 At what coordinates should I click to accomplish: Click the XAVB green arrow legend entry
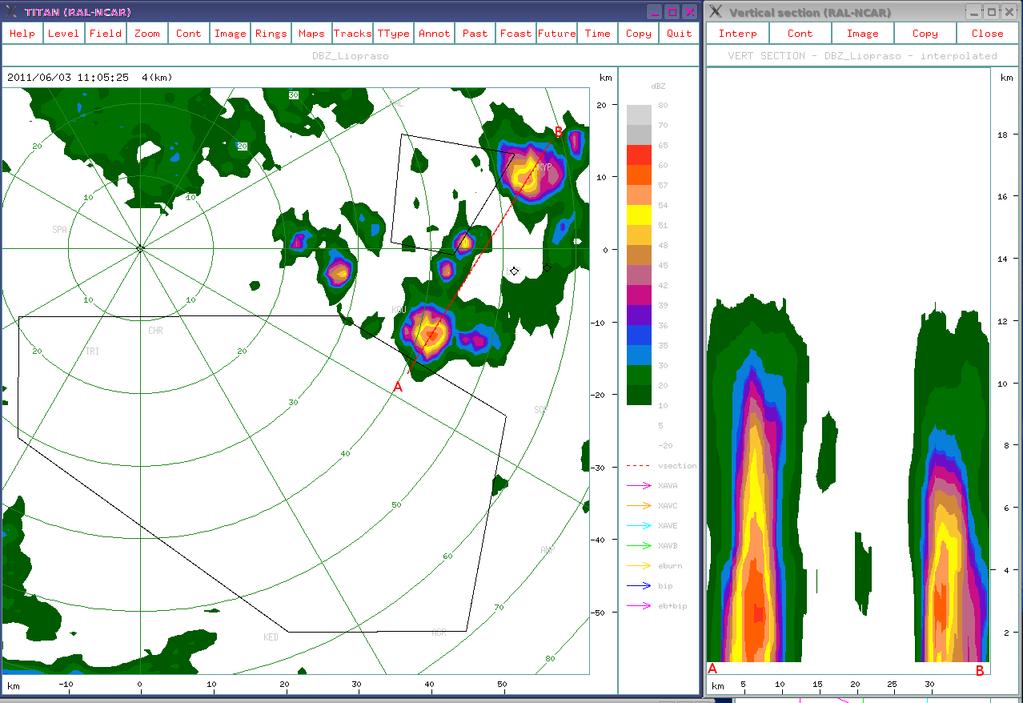652,545
